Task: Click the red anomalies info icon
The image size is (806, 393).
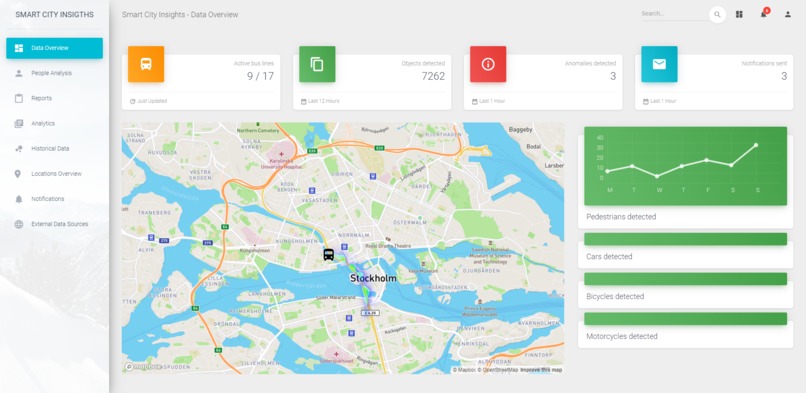Action: tap(488, 64)
